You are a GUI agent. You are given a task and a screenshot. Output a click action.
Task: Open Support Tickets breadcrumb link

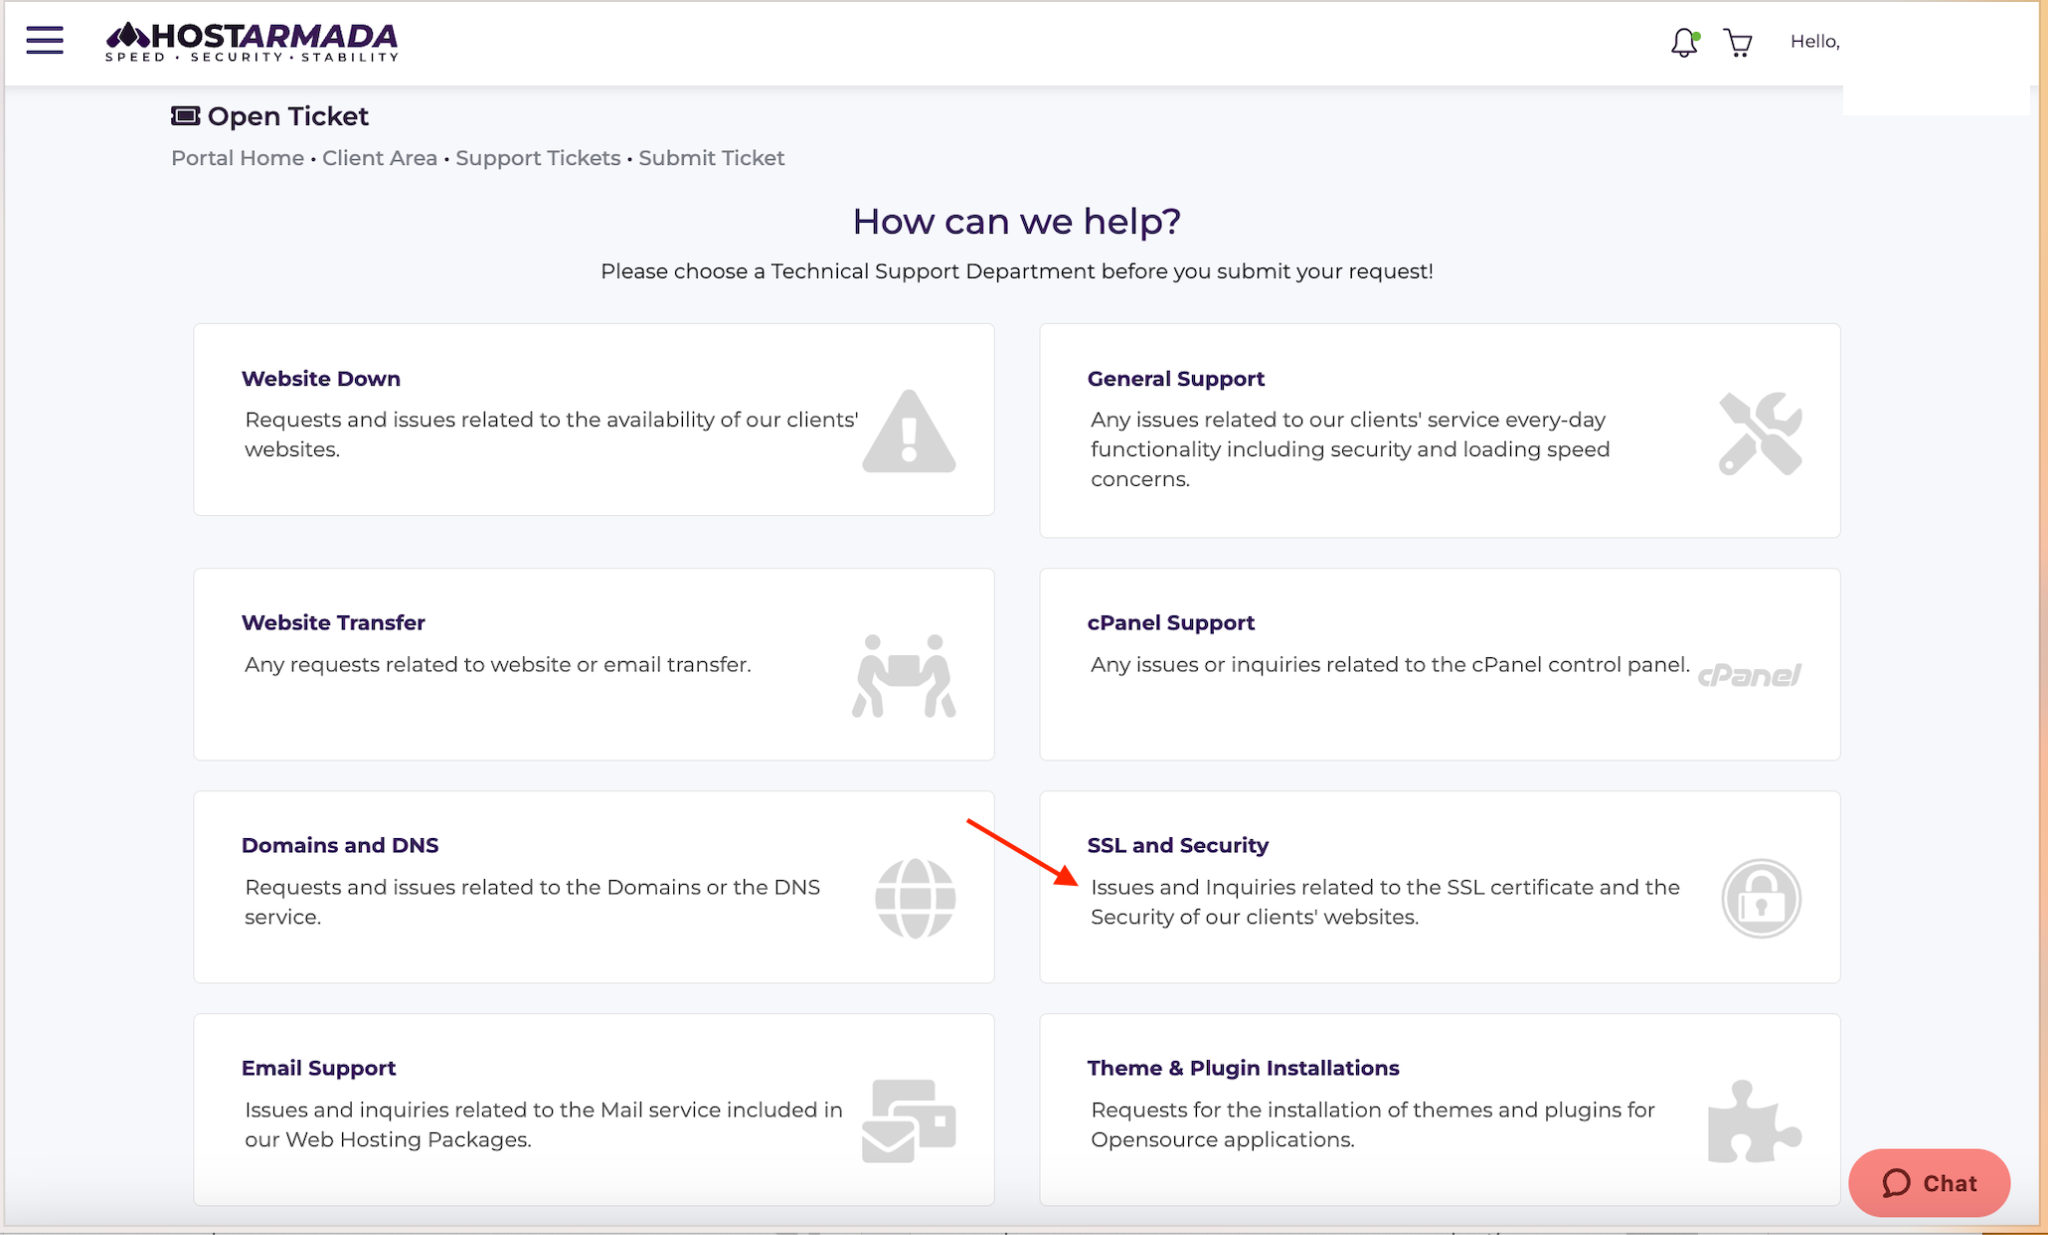click(538, 158)
